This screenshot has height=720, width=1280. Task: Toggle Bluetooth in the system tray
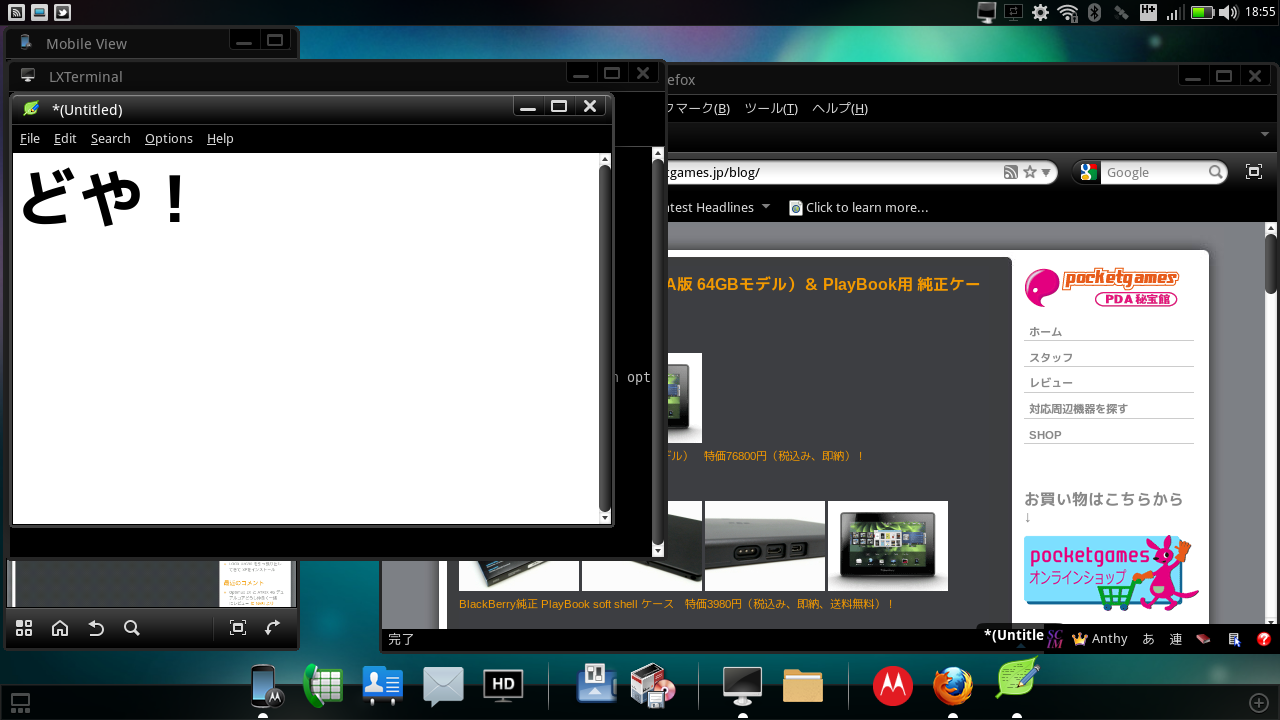[1094, 13]
